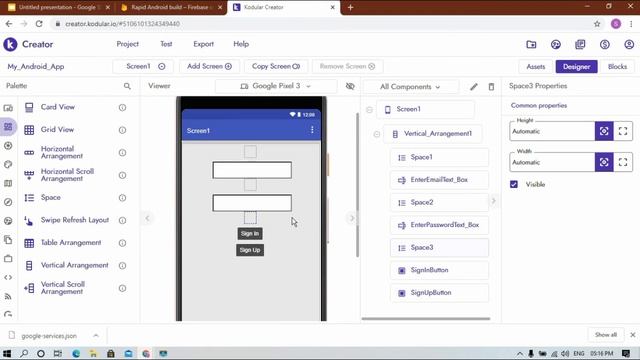Open Windows Start menu
The image size is (640, 360).
[x=7, y=353]
